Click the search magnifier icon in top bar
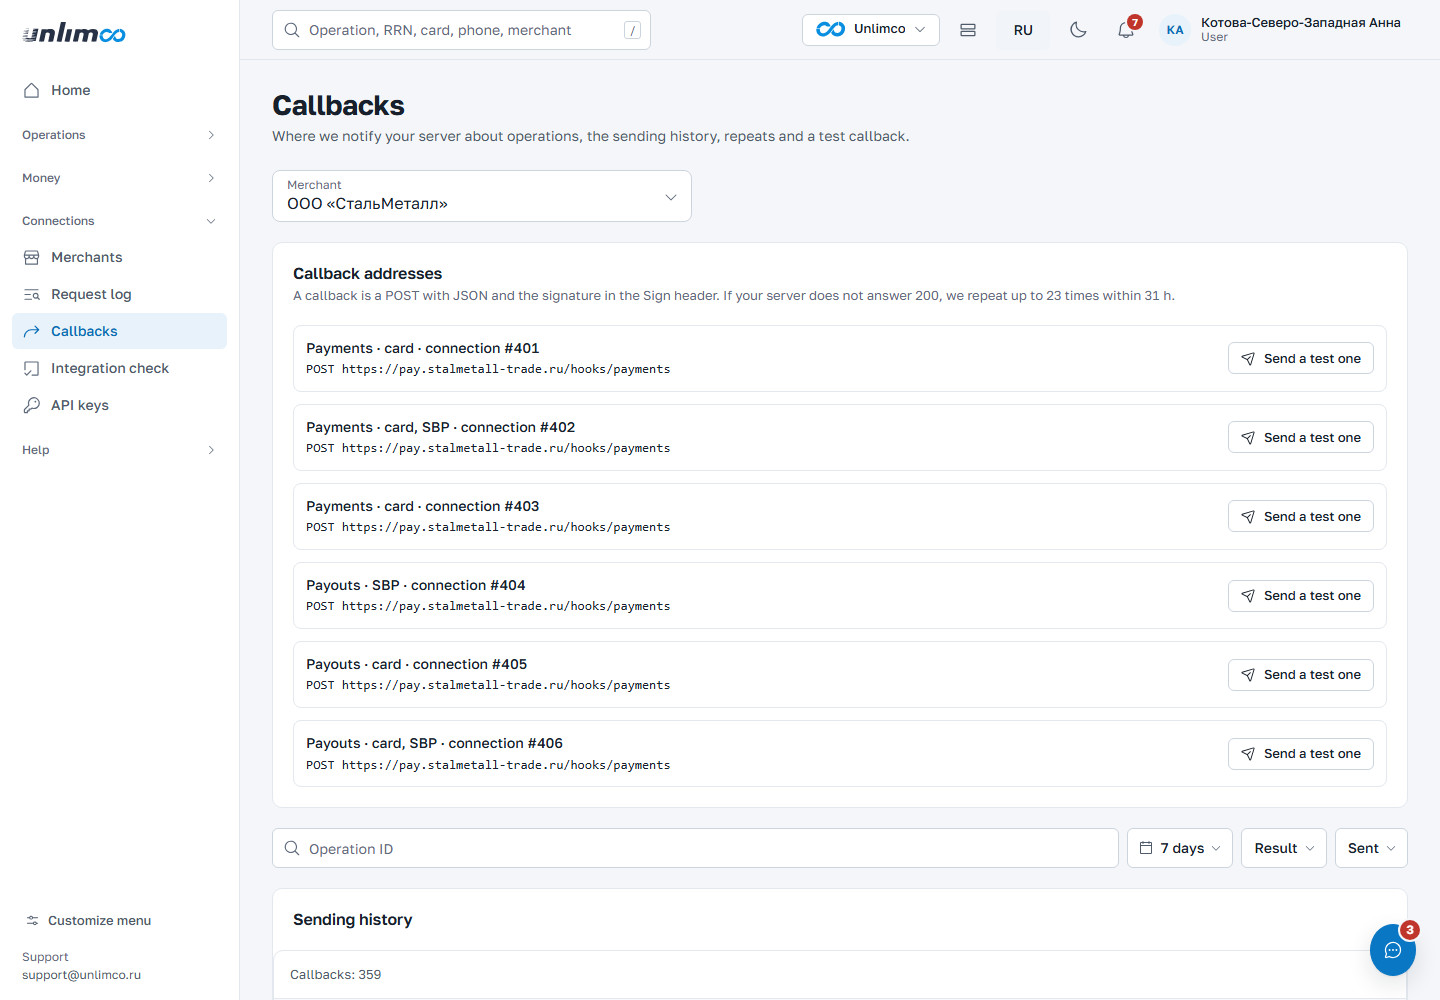 pos(292,30)
